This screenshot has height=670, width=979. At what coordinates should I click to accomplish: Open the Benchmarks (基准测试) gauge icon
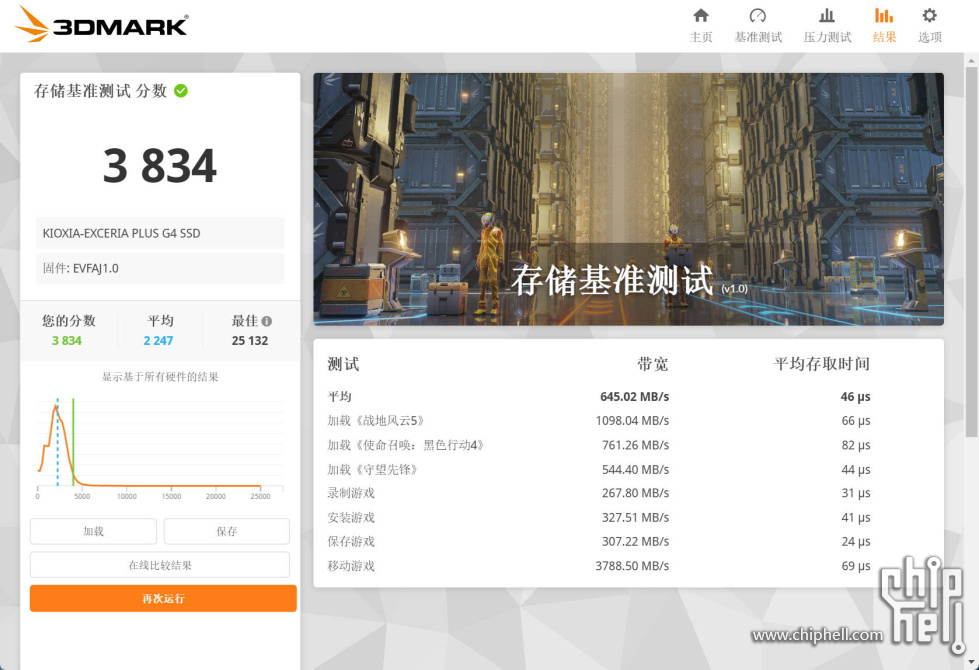(x=758, y=16)
